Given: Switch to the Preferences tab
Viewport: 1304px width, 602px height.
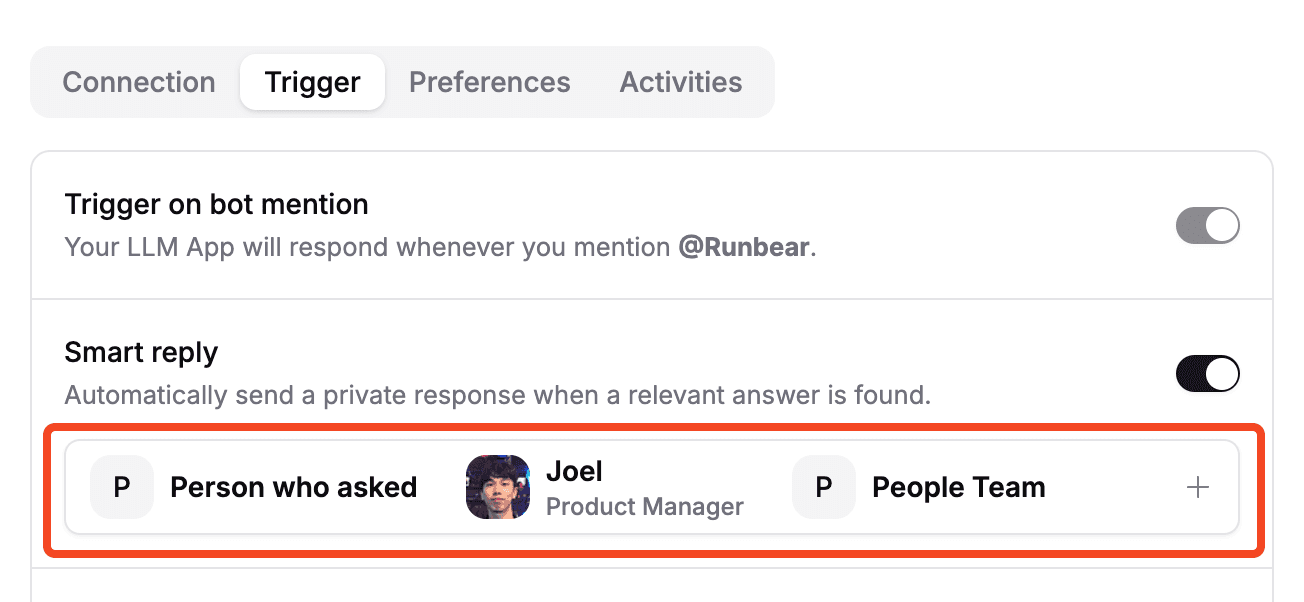Looking at the screenshot, I should tap(489, 82).
